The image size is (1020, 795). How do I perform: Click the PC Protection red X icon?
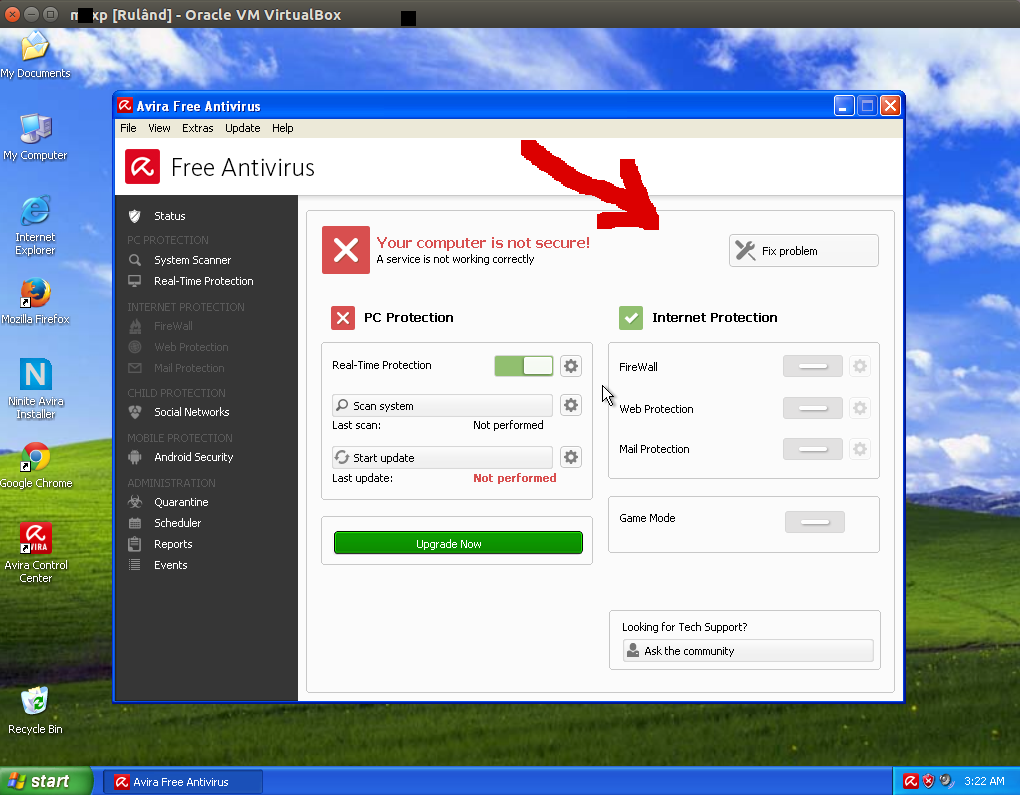343,318
